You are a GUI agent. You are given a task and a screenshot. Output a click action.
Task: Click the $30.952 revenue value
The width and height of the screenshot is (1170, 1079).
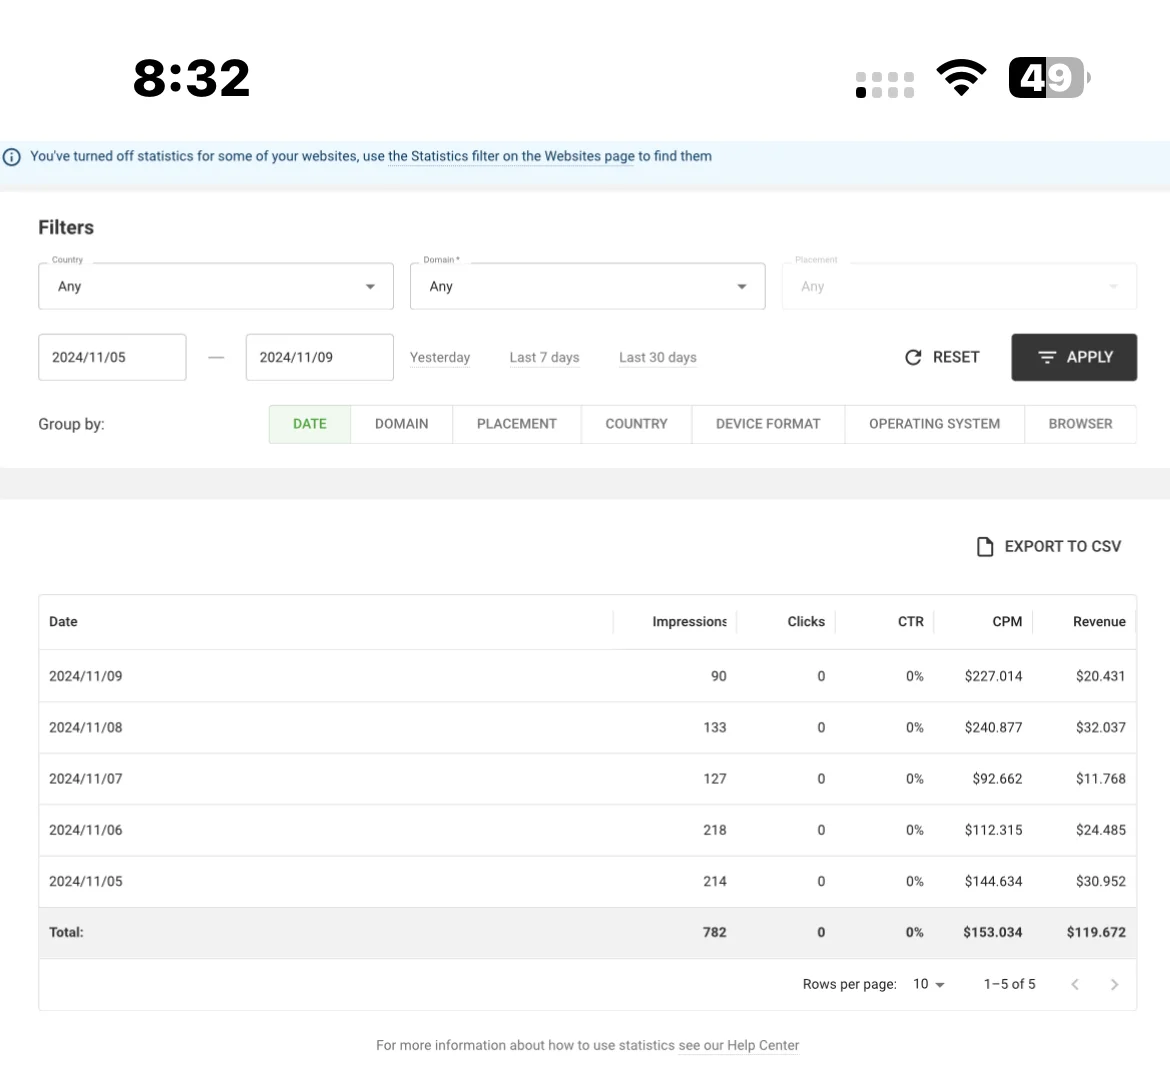pos(1101,881)
